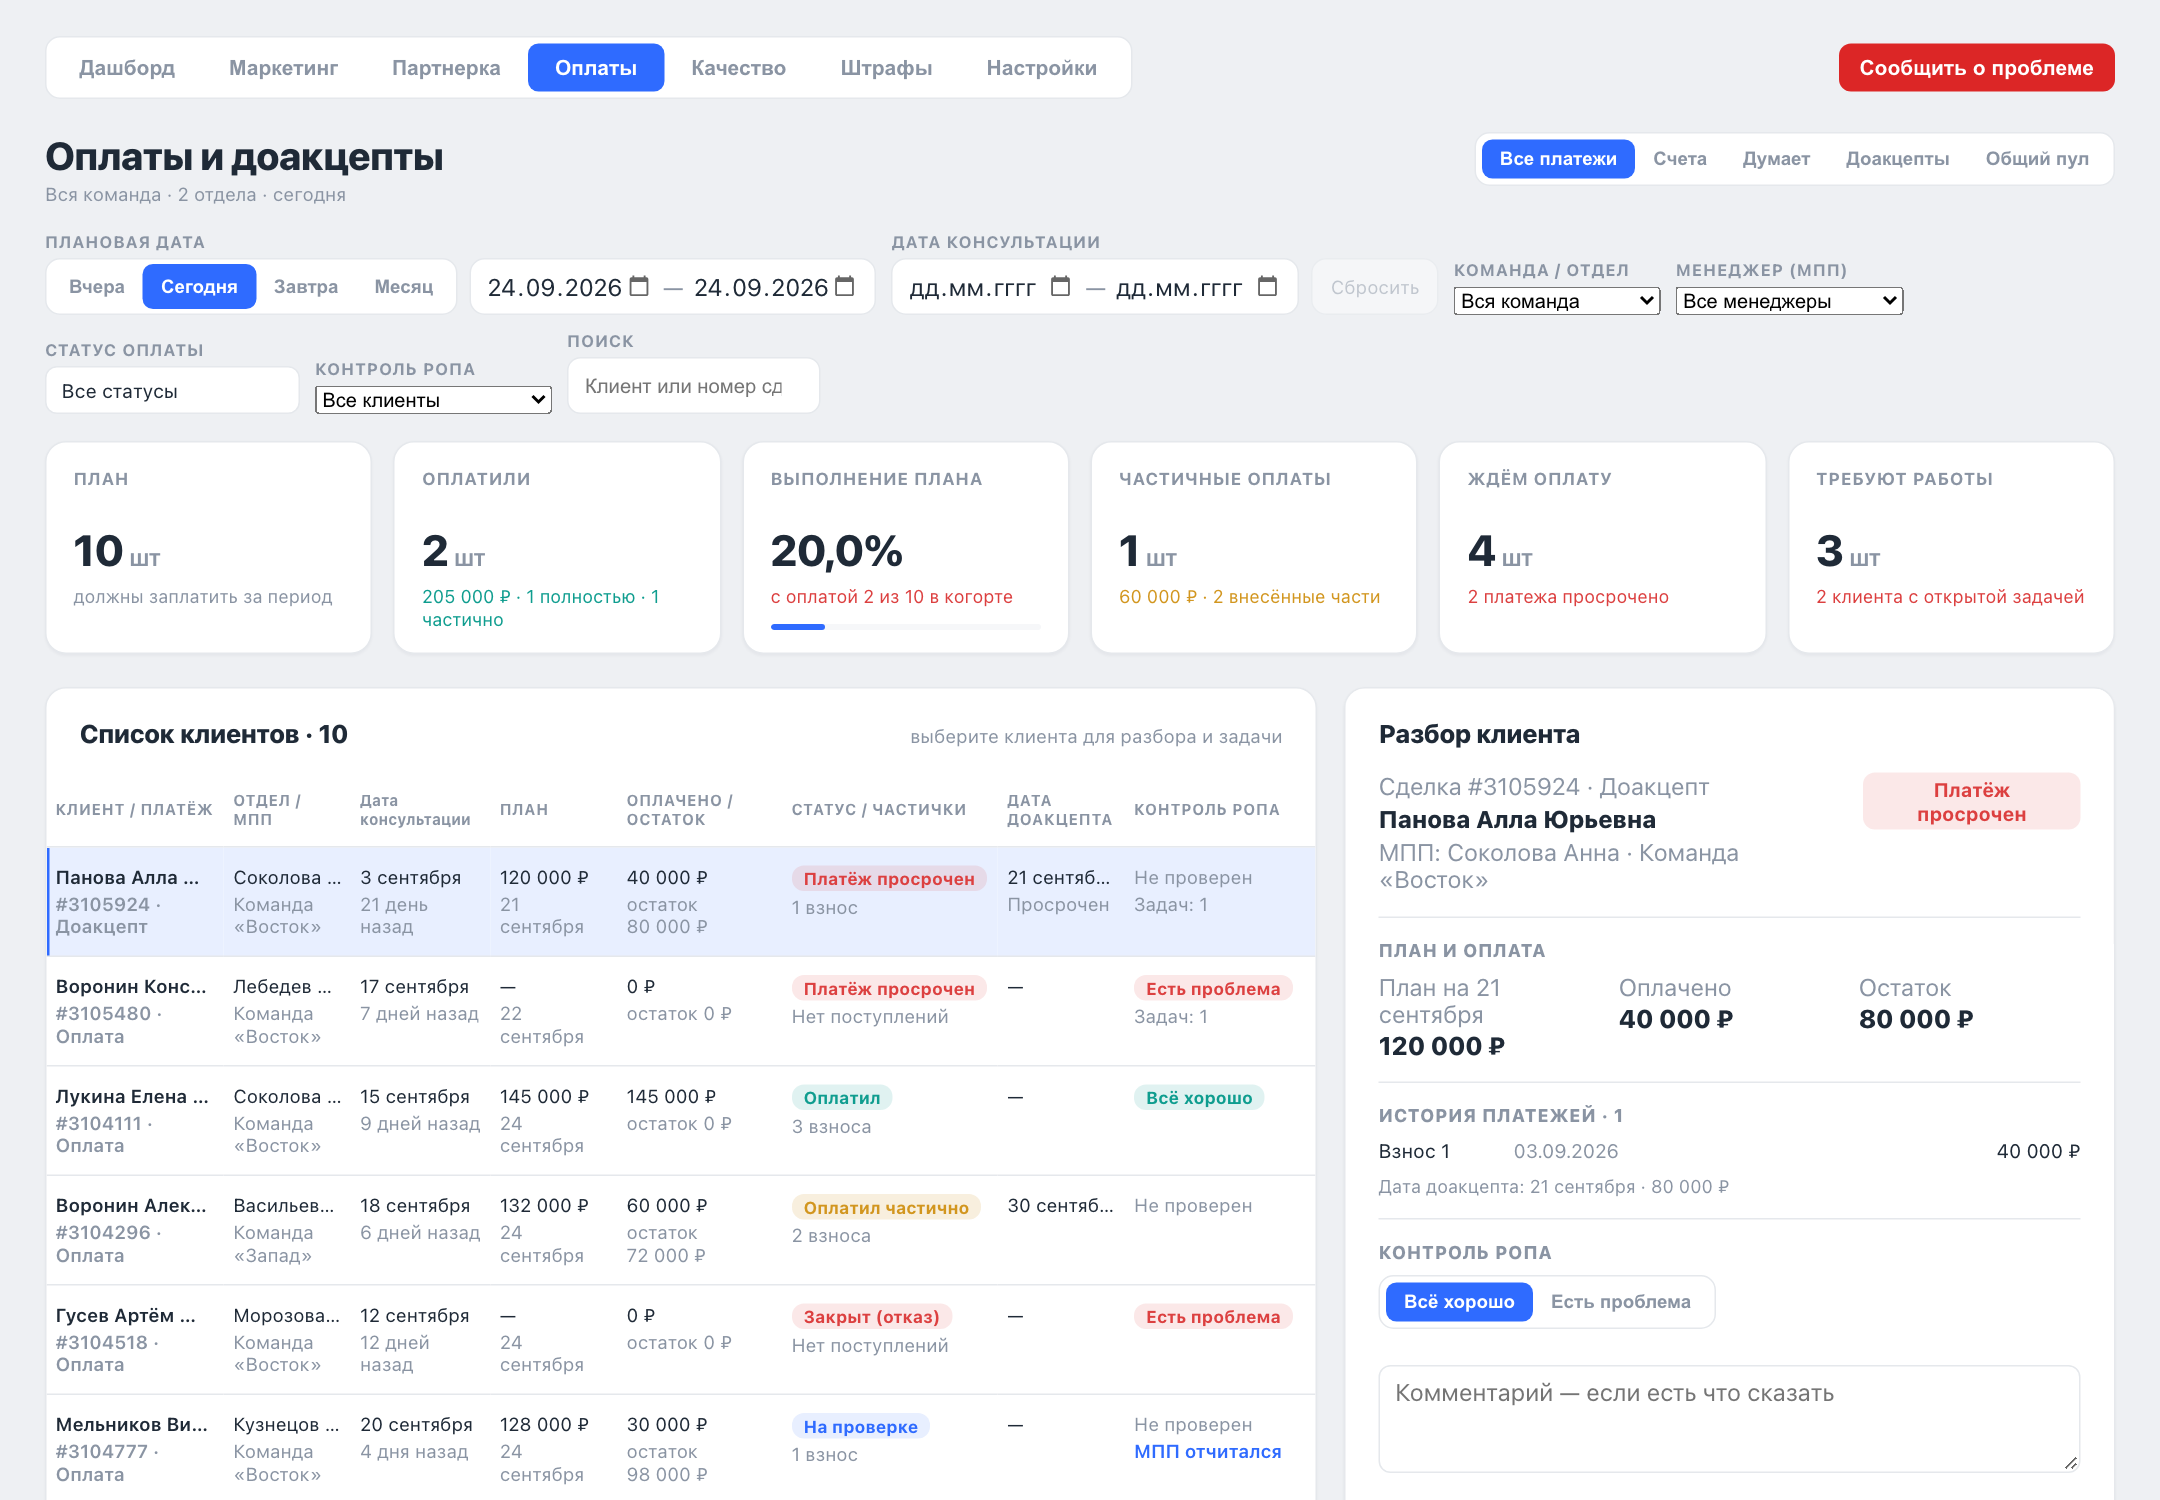The height and width of the screenshot is (1500, 2160).
Task: Show the Думает payments view
Action: point(1776,159)
